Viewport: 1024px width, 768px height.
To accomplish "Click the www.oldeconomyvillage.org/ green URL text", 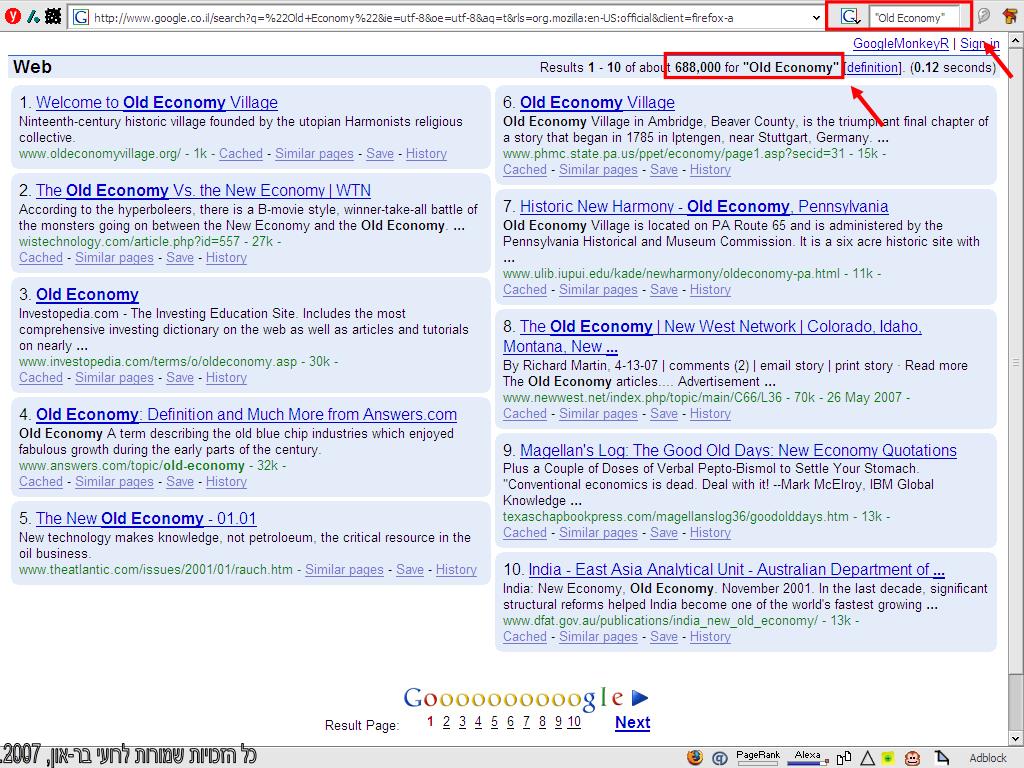I will (x=100, y=153).
